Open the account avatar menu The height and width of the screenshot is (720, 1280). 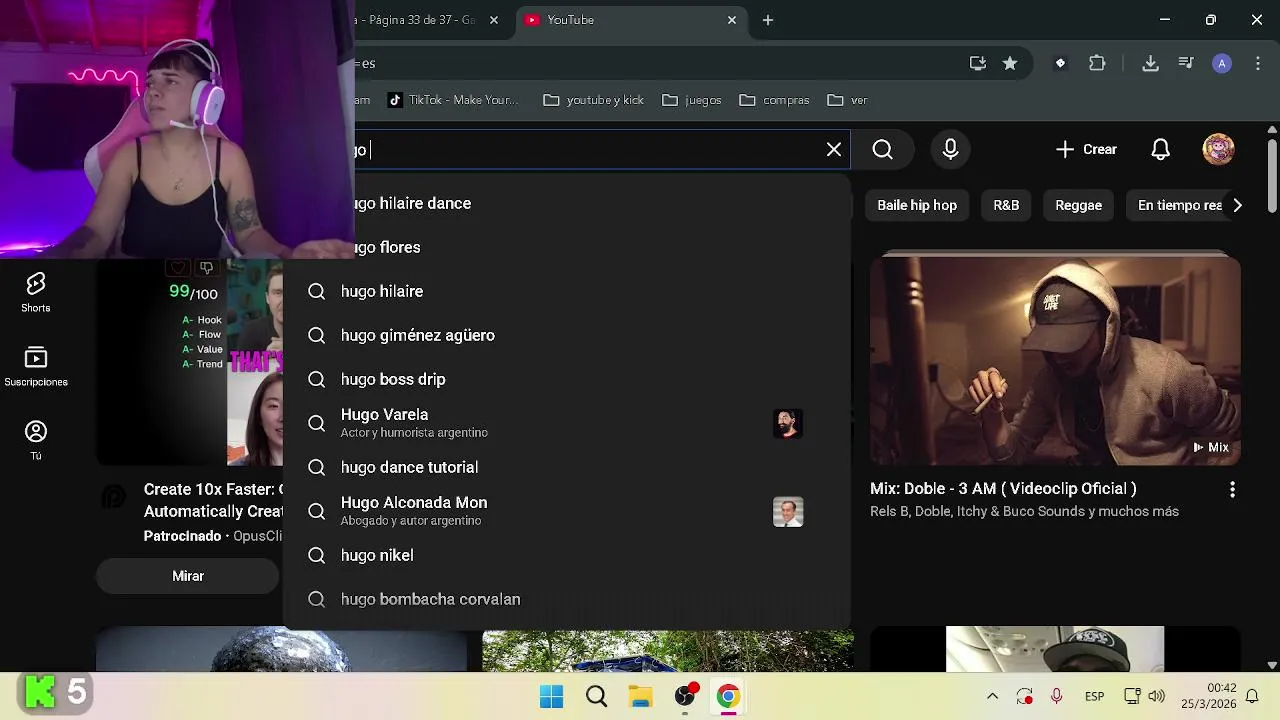pyautogui.click(x=1218, y=149)
